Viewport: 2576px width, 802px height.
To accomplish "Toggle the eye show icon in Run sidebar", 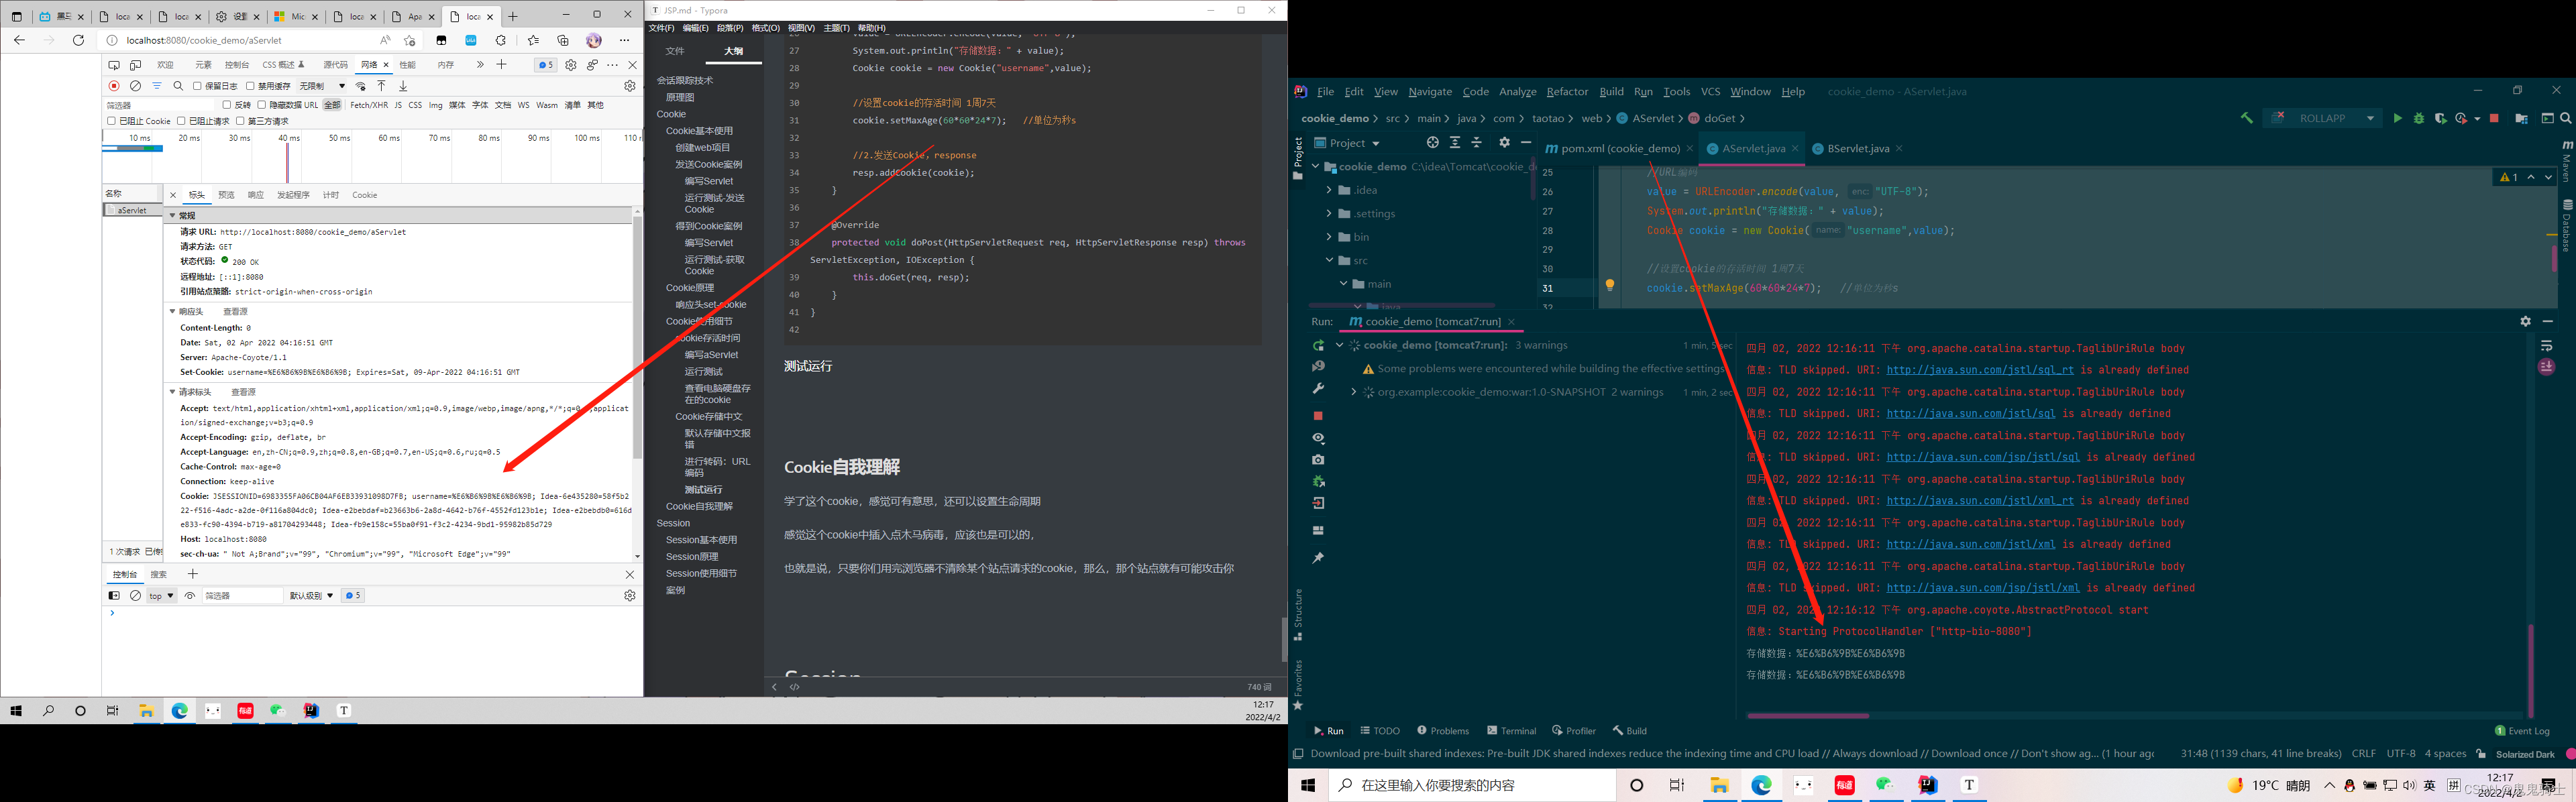I will click(1318, 438).
